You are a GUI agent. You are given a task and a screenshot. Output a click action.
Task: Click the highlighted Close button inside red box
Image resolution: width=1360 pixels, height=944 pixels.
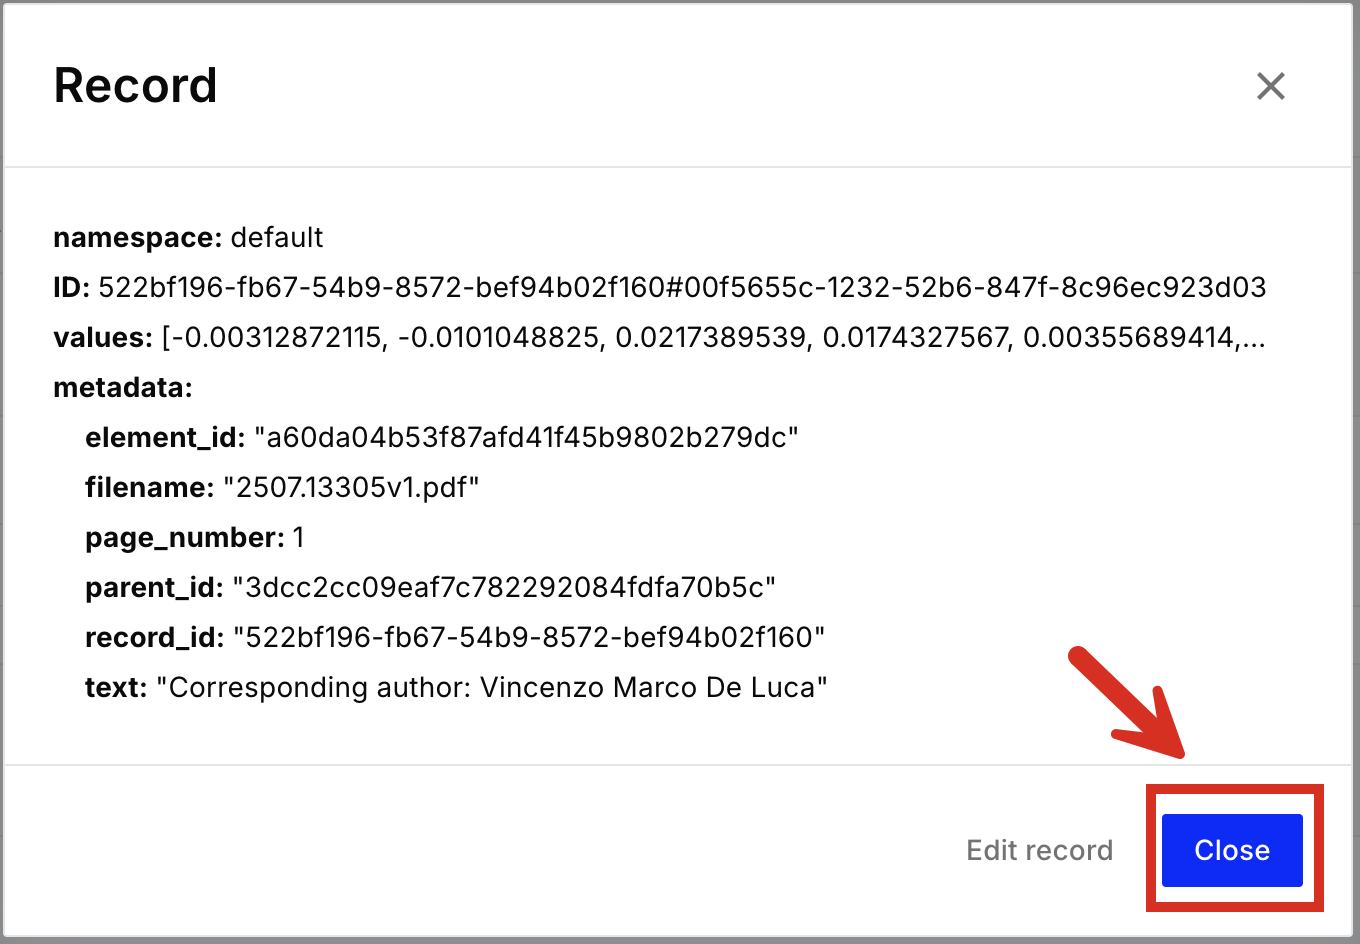pyautogui.click(x=1232, y=850)
